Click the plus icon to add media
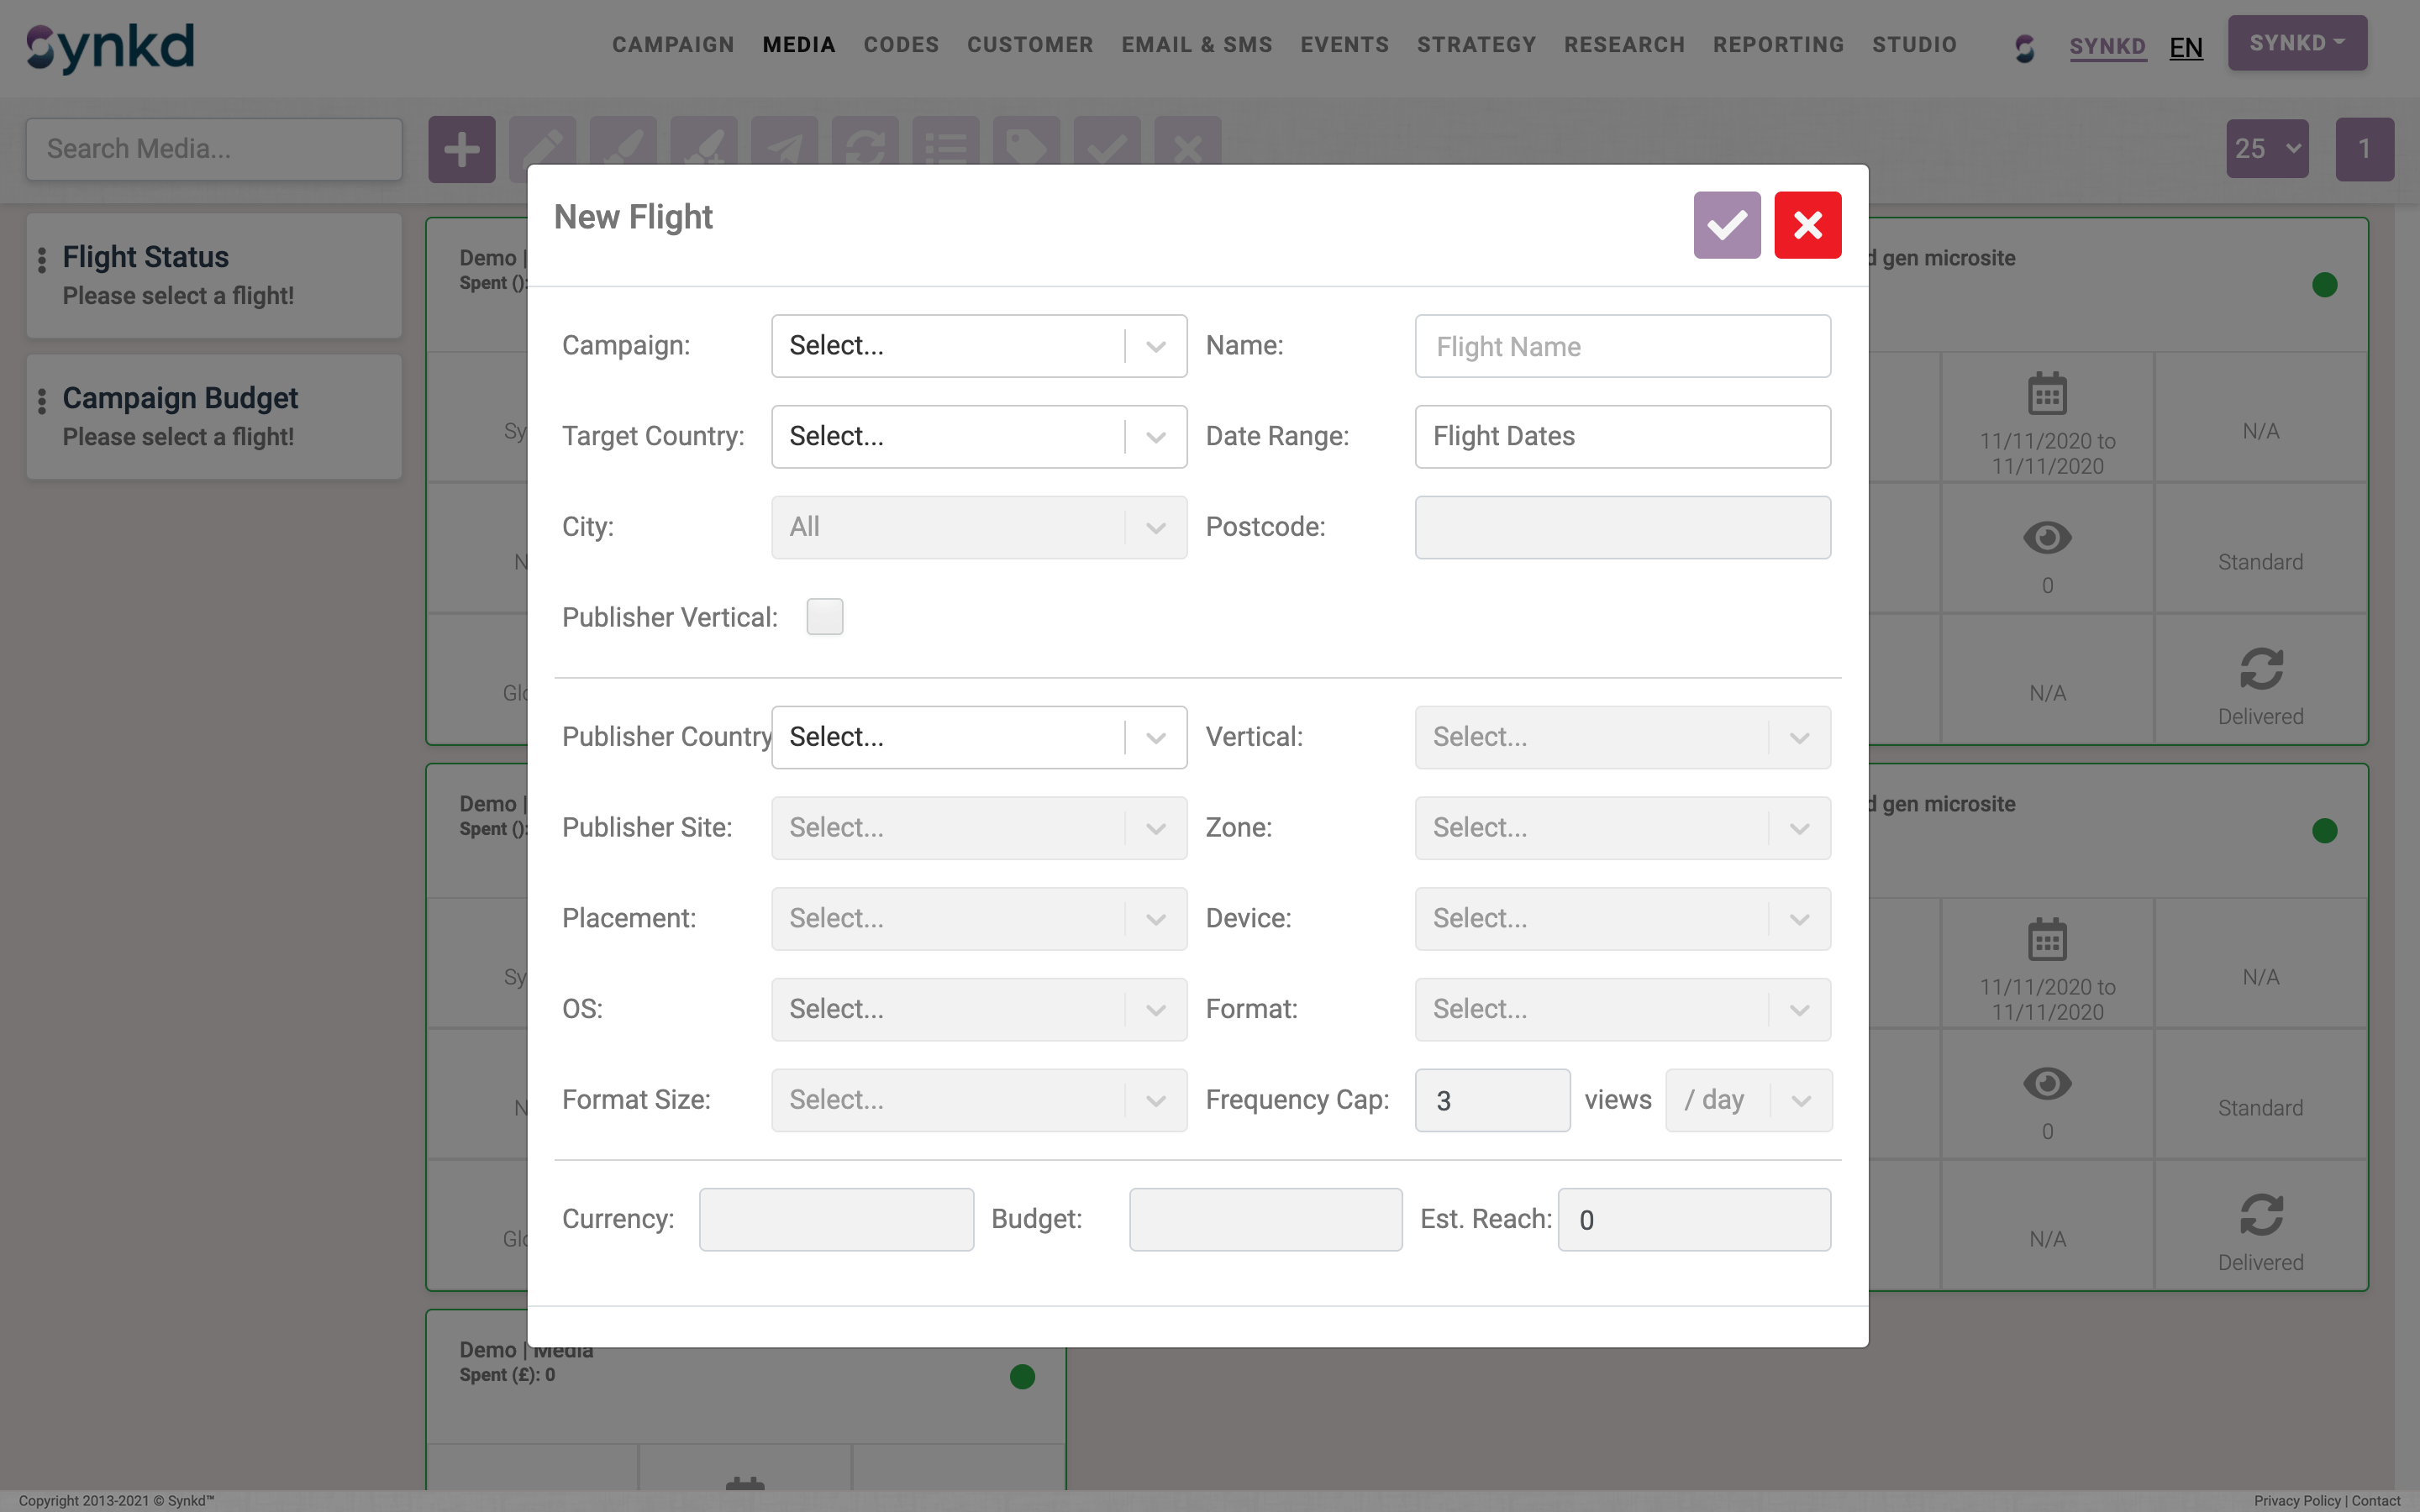The width and height of the screenshot is (2420, 1512). [461, 150]
